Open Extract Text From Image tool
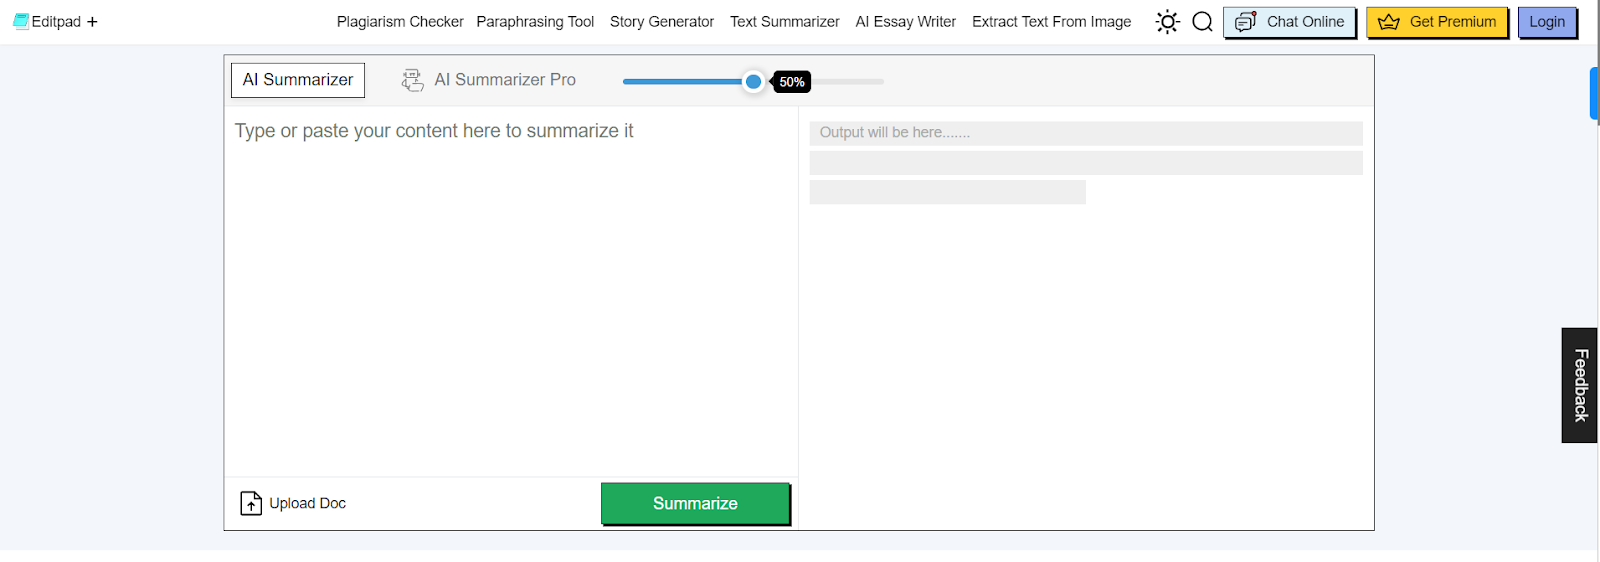The image size is (1600, 562). pyautogui.click(x=1052, y=22)
